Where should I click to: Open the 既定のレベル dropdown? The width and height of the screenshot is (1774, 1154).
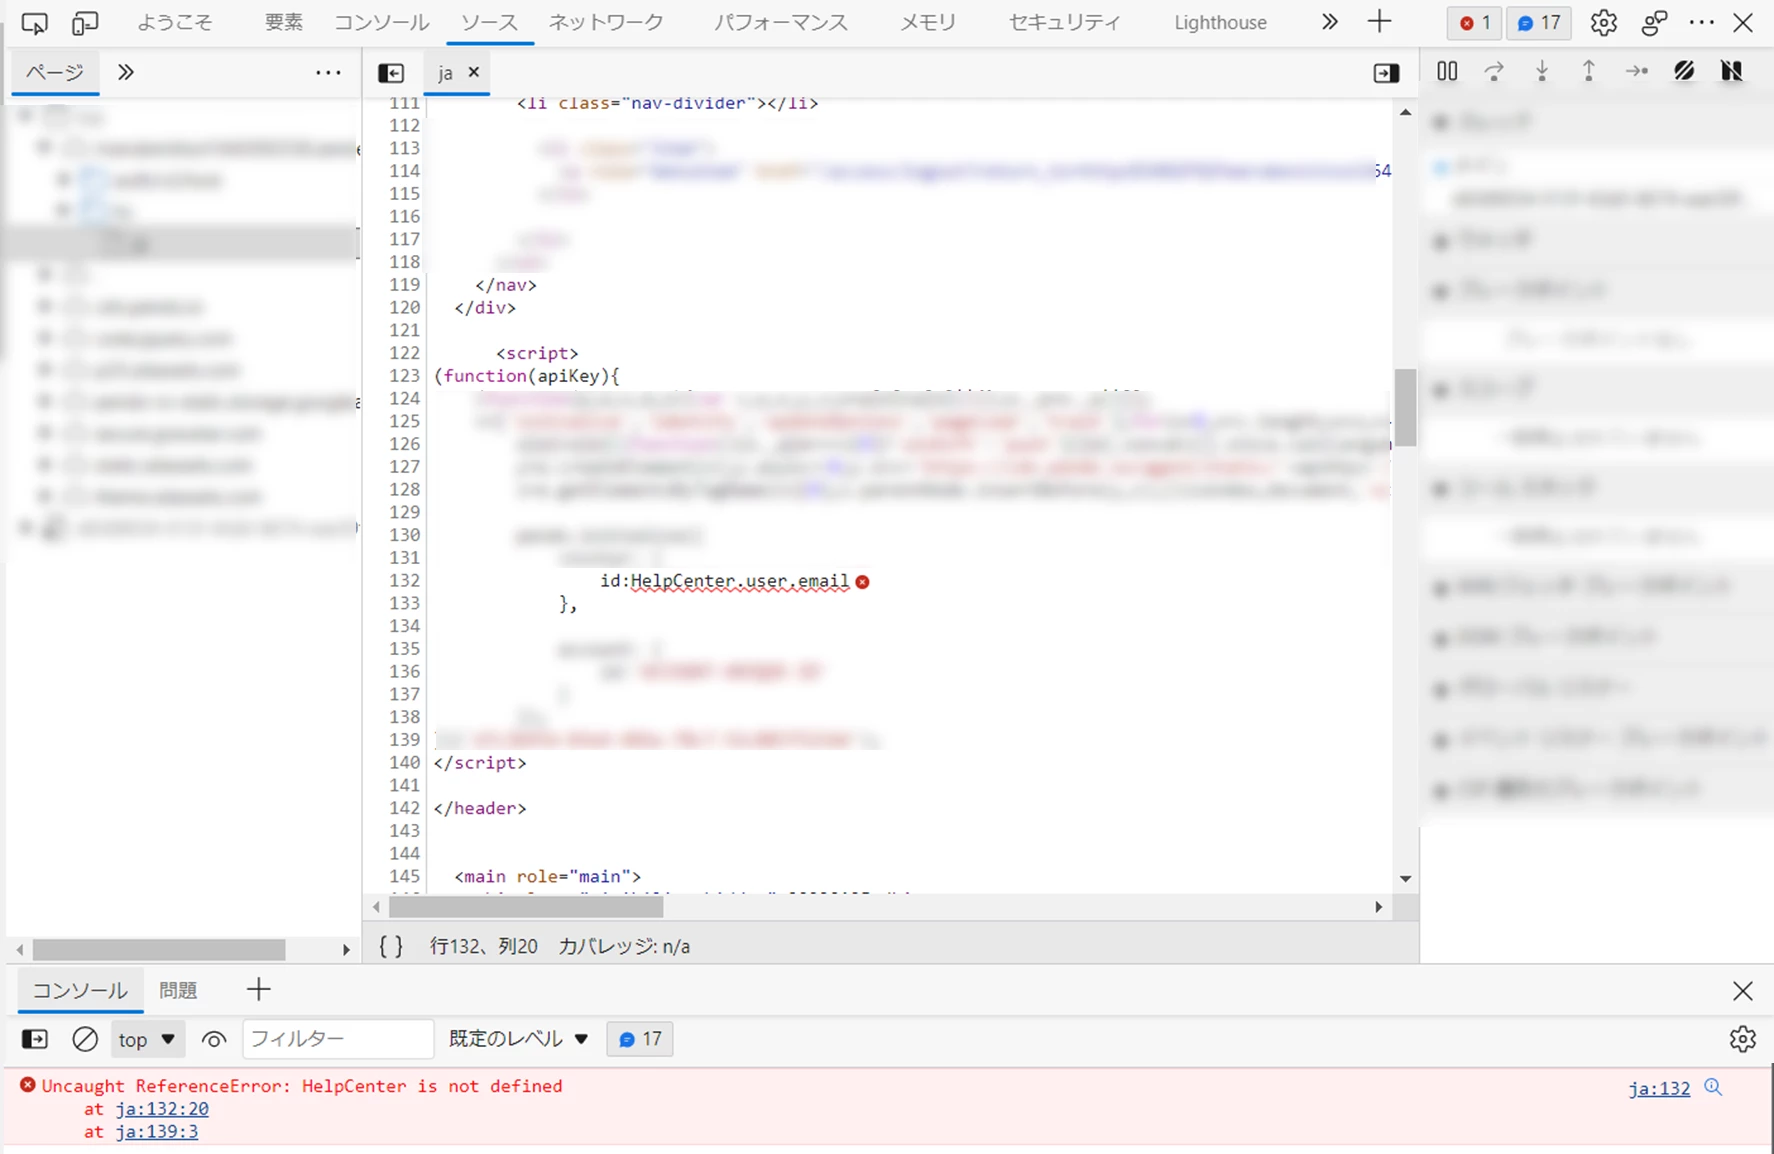click(518, 1039)
